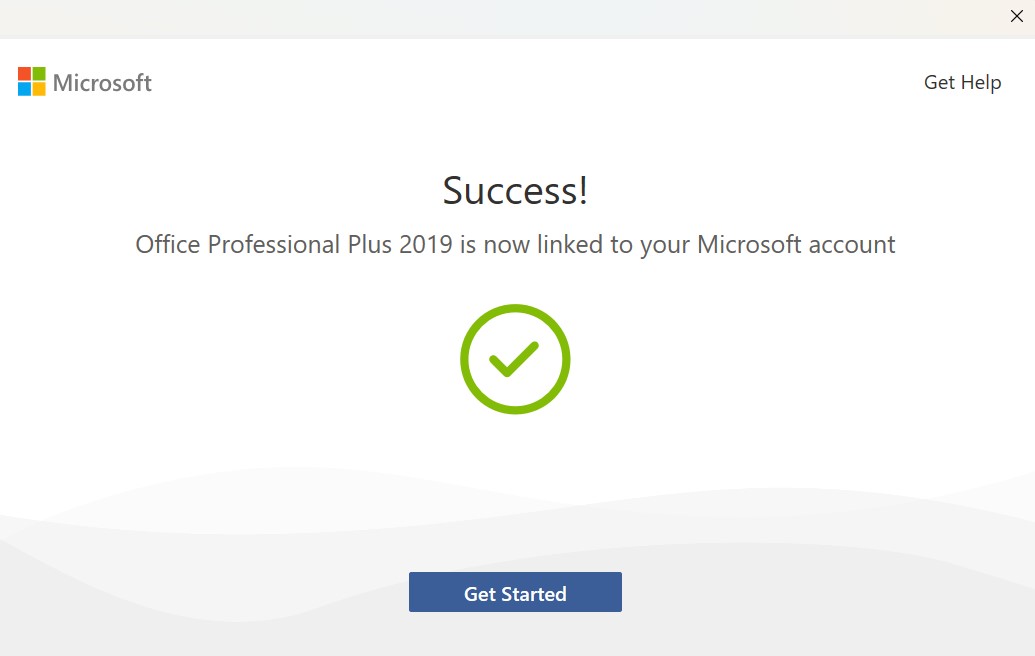Open the Get Help link
Screen dimensions: 1035x656
coord(962,82)
